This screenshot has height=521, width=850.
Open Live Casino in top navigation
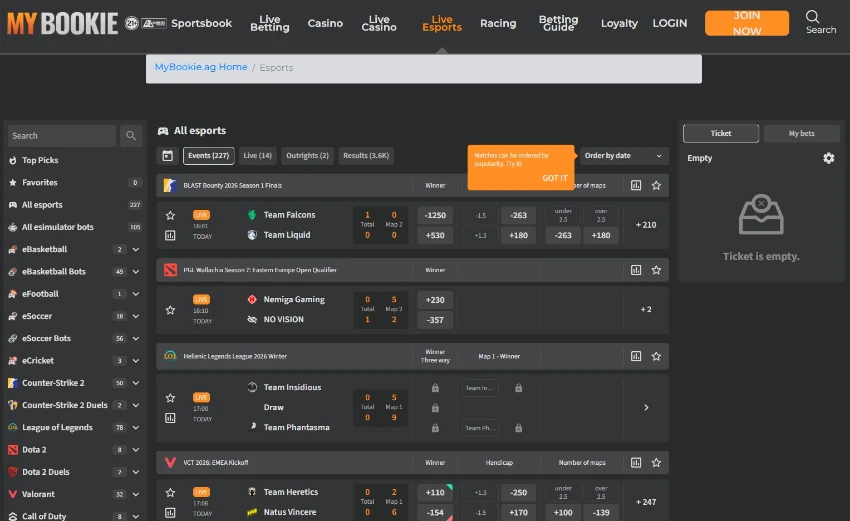click(x=379, y=23)
